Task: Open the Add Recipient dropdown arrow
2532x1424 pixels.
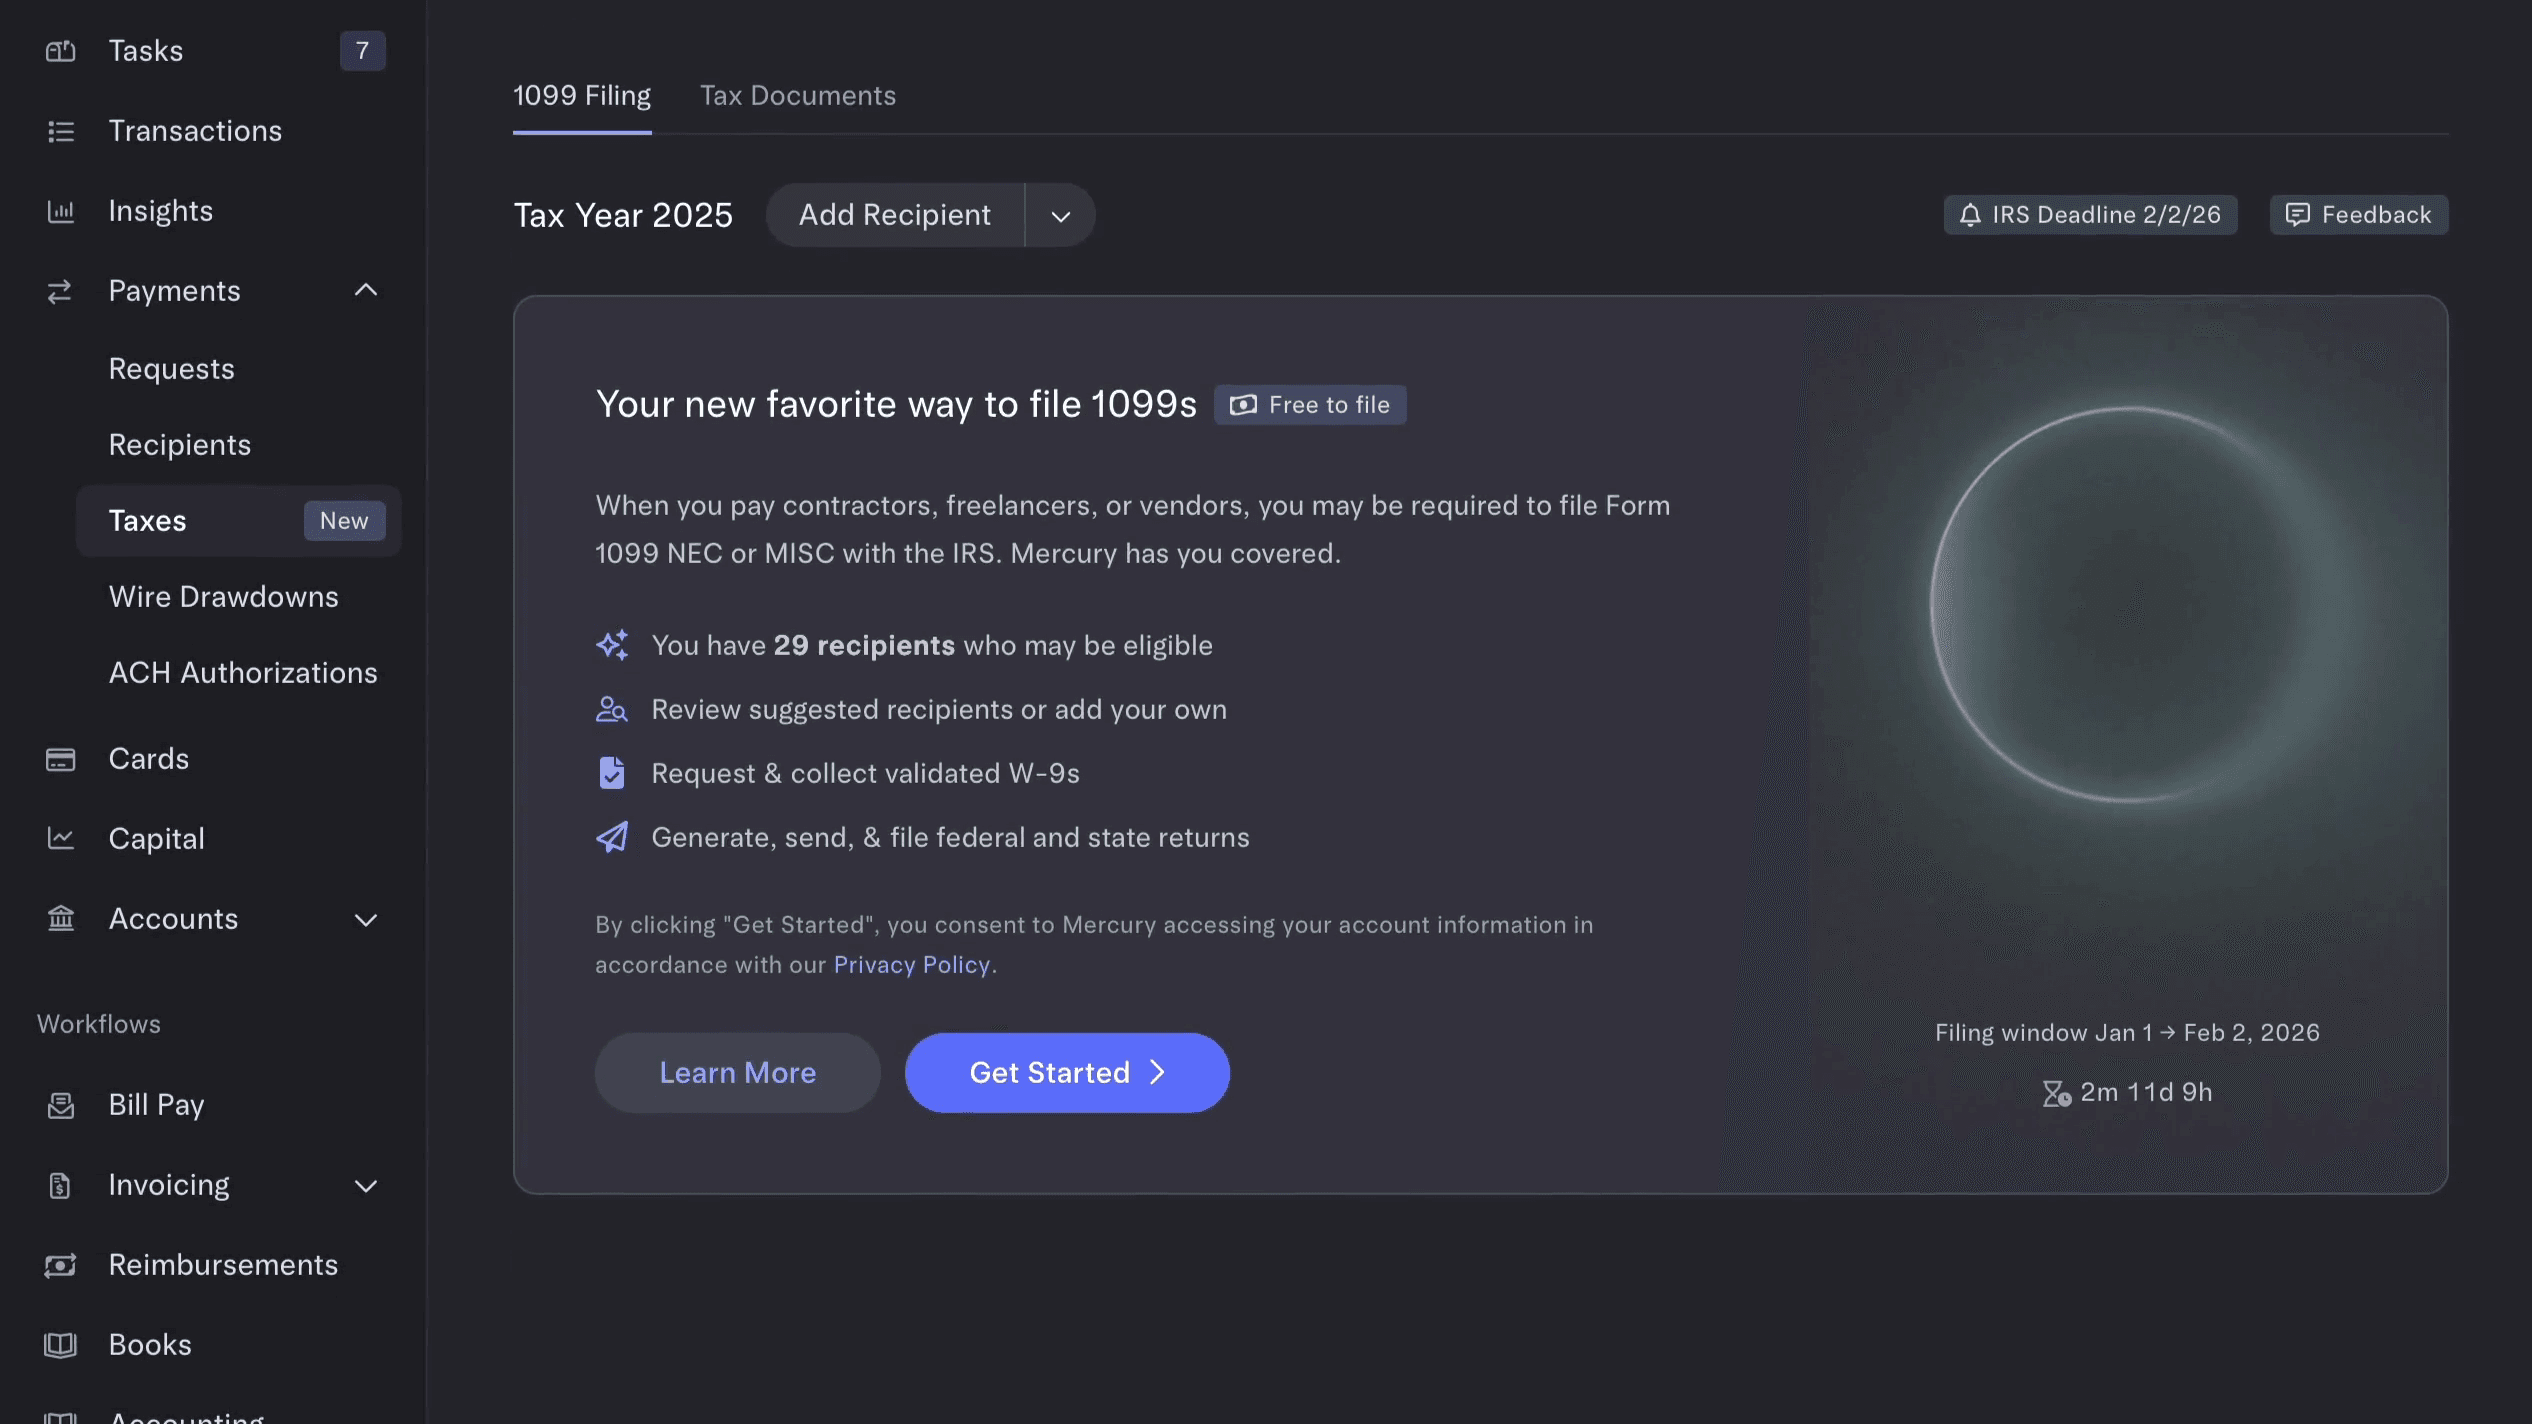Action: (1060, 216)
